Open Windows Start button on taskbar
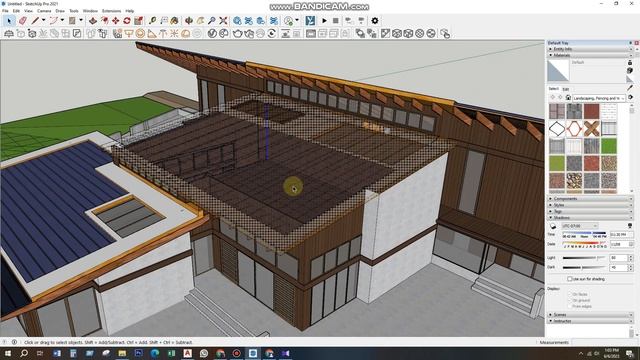Viewport: 640px width, 360px height. (x=7, y=353)
